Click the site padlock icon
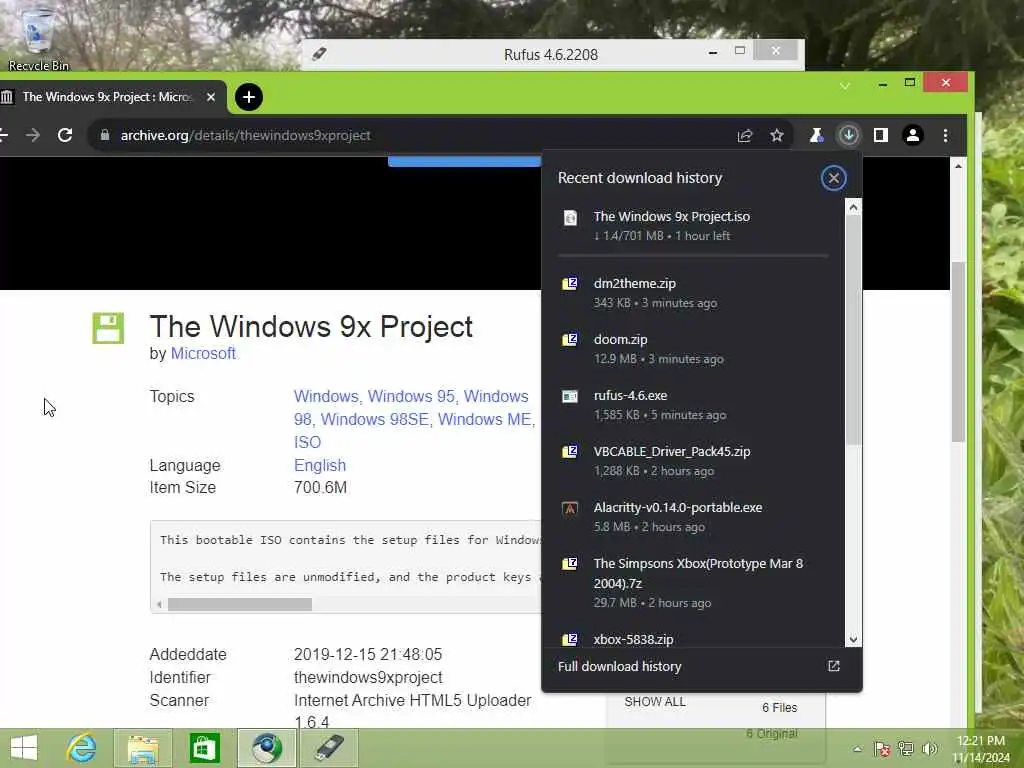Screen dimensions: 1024x768 point(104,135)
